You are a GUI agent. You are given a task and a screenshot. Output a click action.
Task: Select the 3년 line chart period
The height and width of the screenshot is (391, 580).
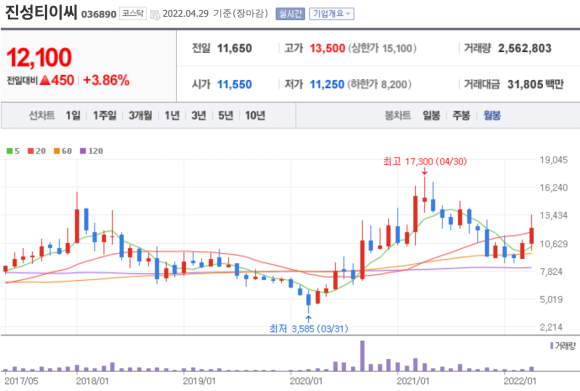[199, 116]
